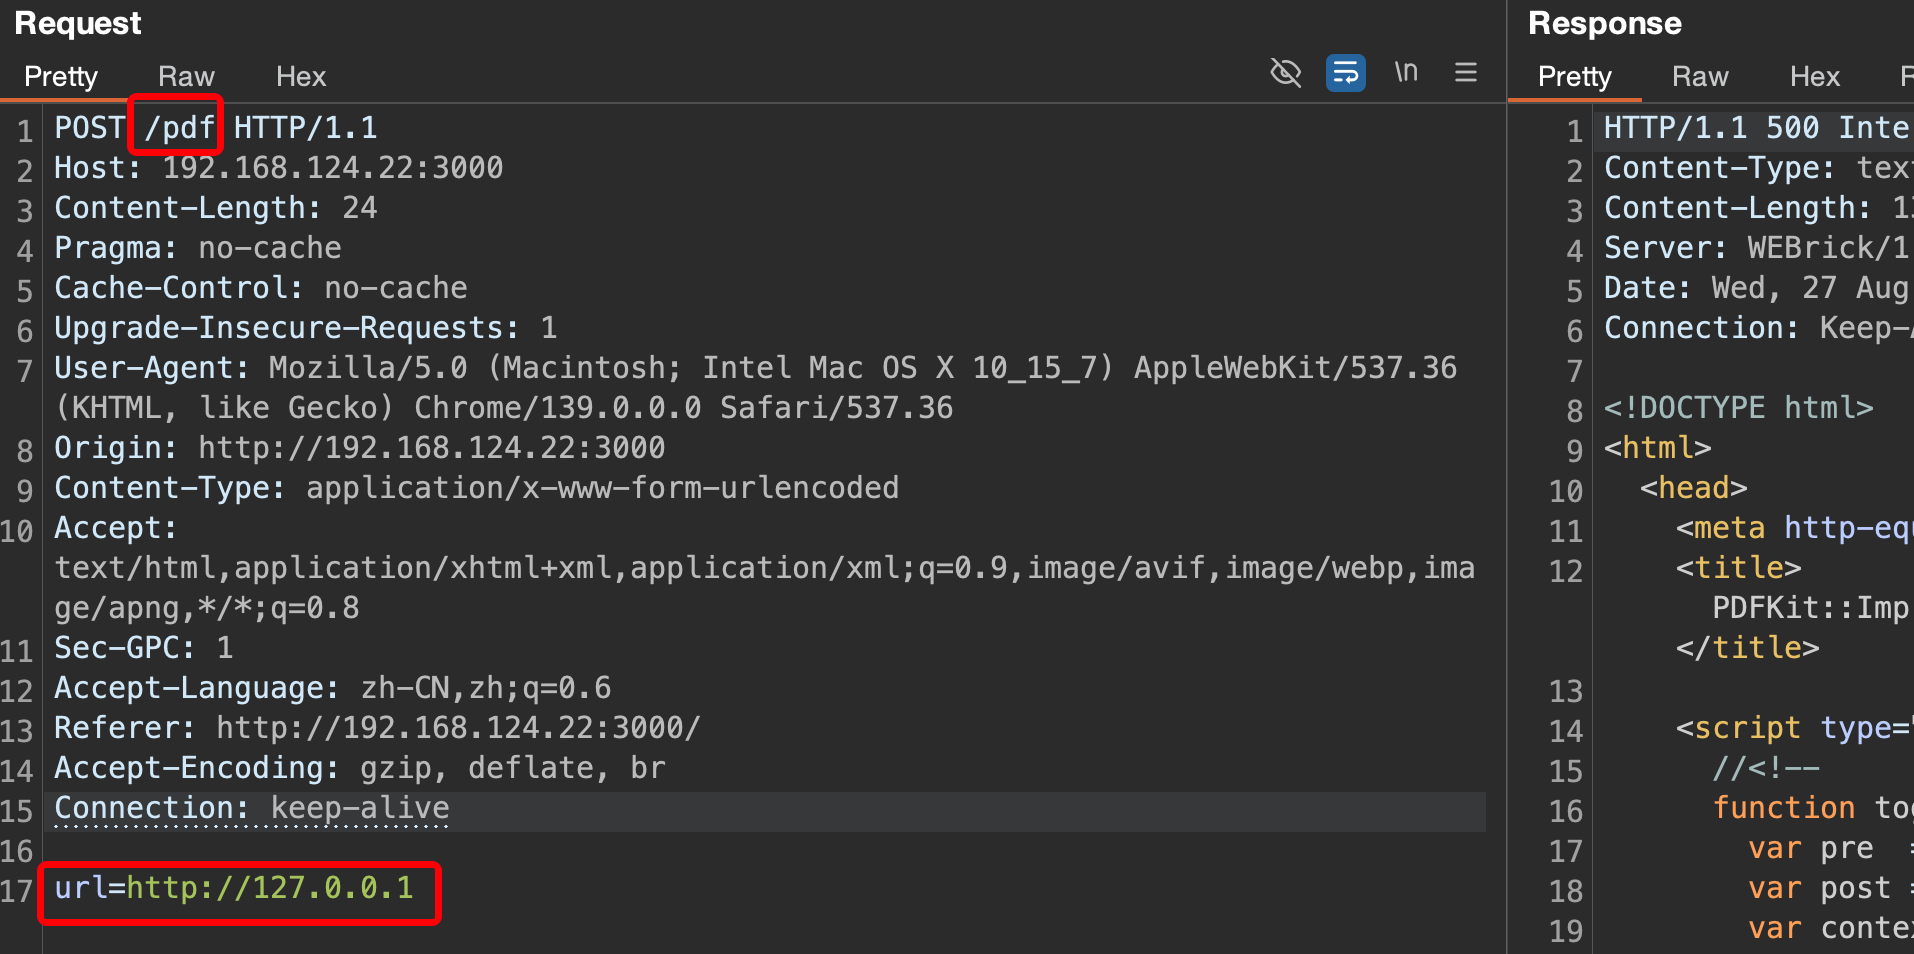
Task: Select the Response Pretty tab
Action: coord(1574,77)
